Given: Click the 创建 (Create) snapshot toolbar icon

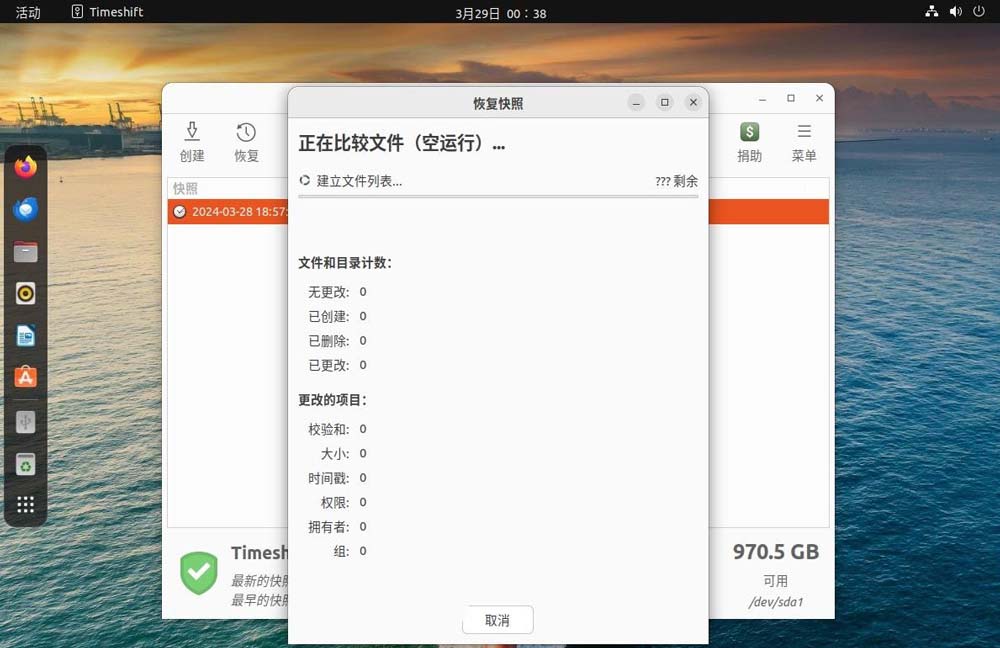Looking at the screenshot, I should pyautogui.click(x=192, y=141).
